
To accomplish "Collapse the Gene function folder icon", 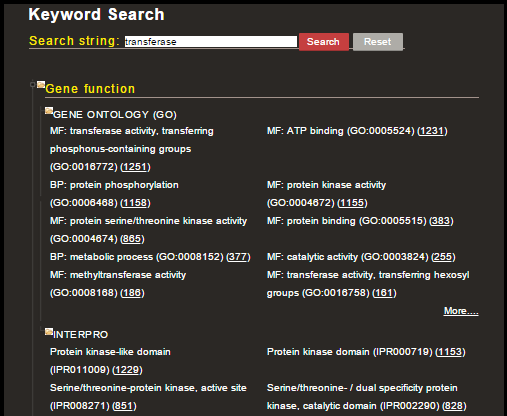I will (41, 85).
